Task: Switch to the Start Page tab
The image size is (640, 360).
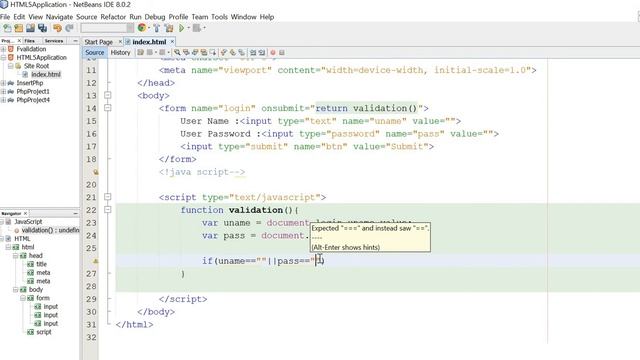Action: [98, 42]
